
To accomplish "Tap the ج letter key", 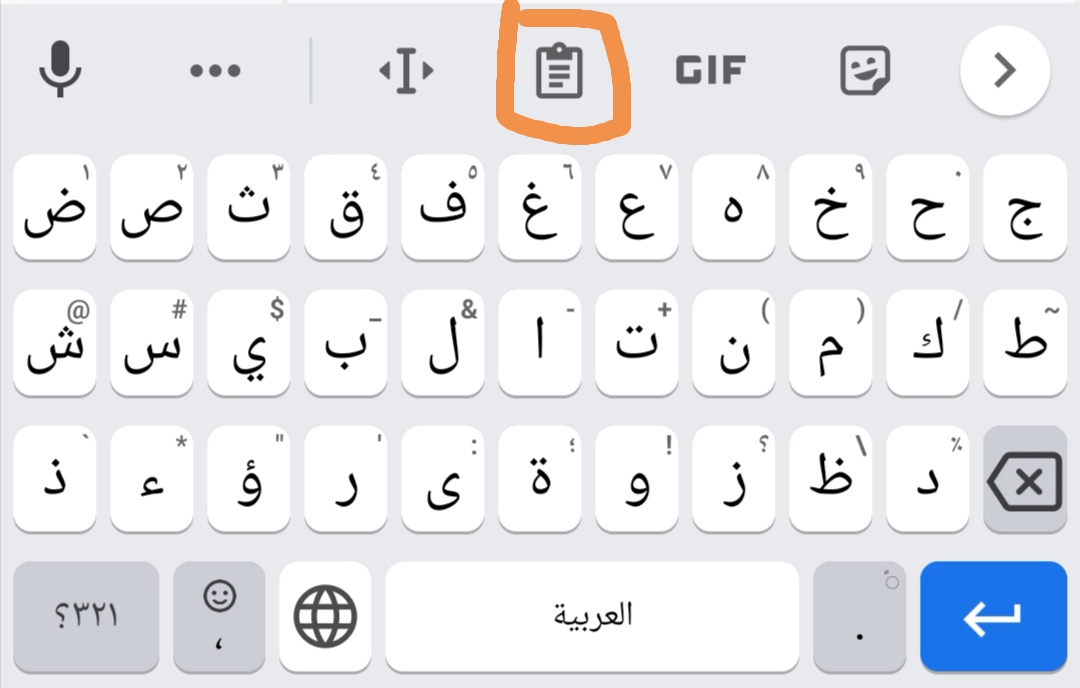I will pos(1025,207).
